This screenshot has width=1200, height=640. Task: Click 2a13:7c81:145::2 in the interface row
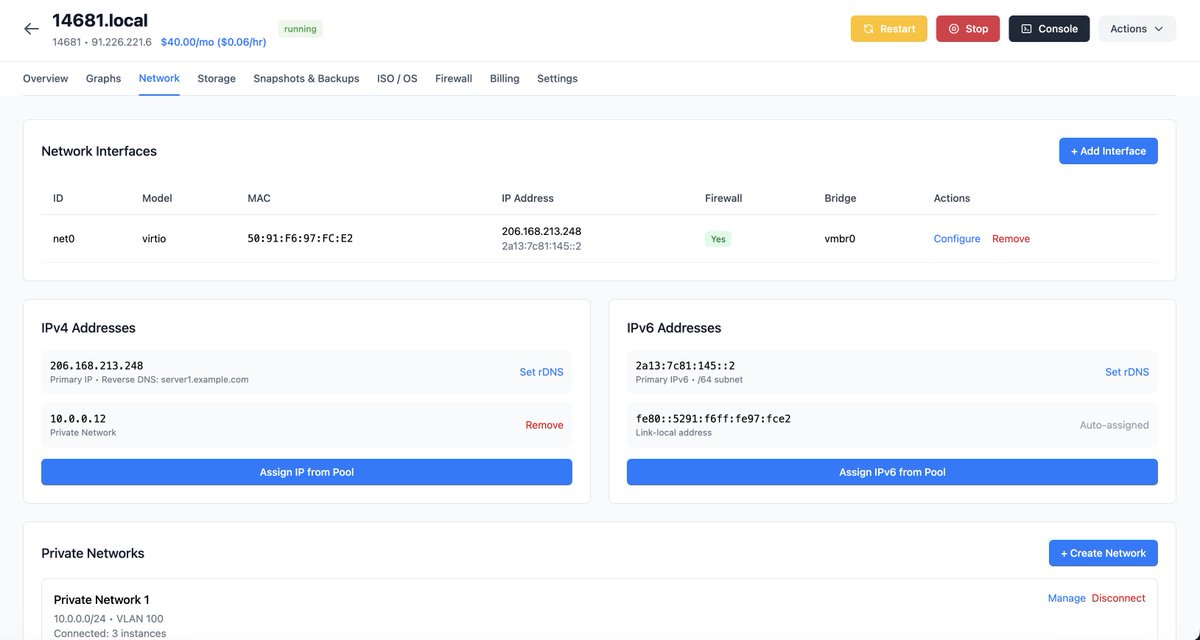[x=541, y=246]
